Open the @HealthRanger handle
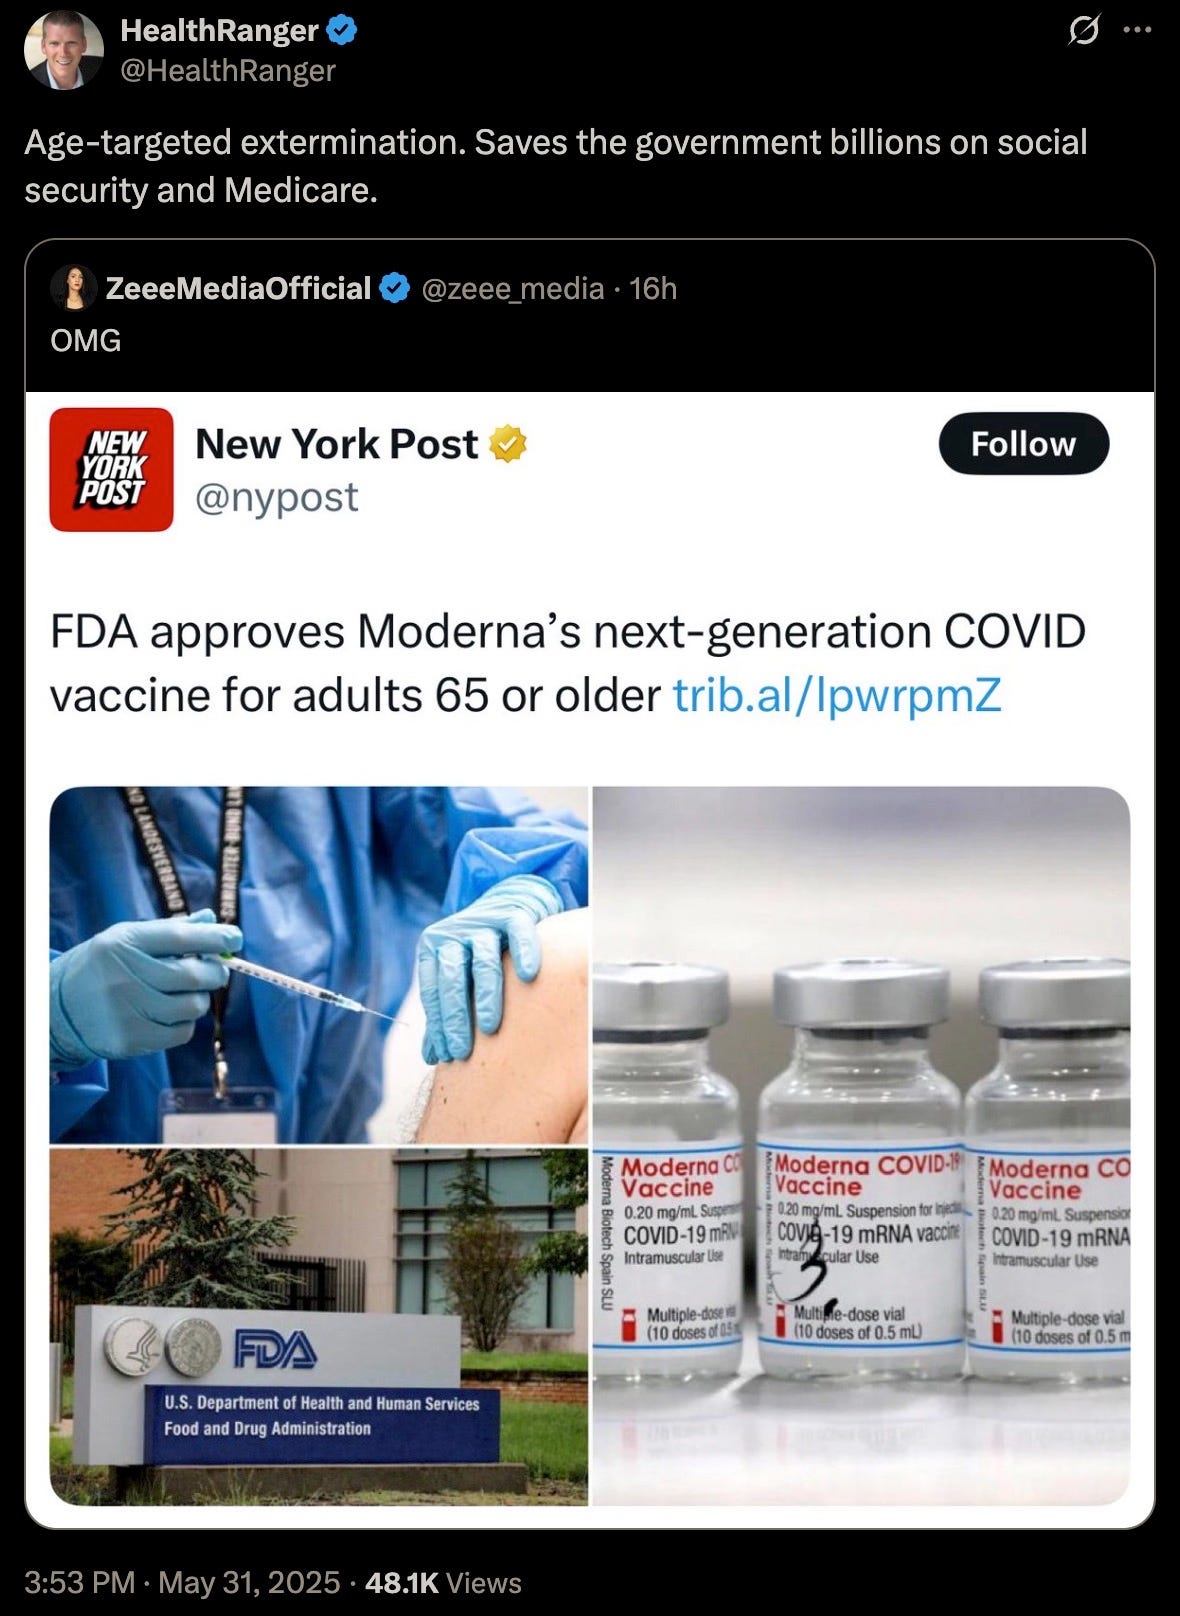 [228, 70]
